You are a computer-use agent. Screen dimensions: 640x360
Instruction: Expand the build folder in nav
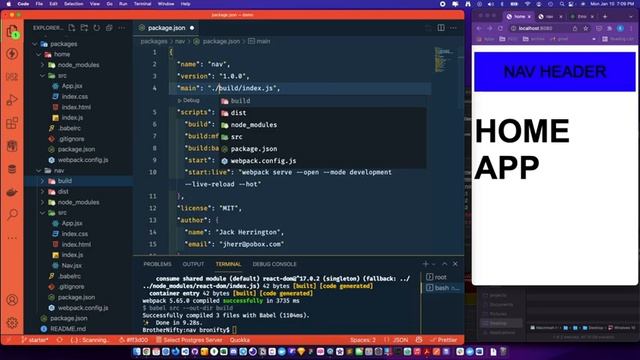[x=42, y=181]
